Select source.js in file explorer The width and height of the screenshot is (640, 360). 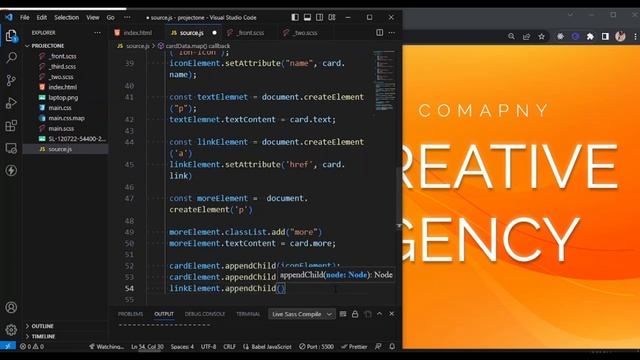tap(60, 149)
